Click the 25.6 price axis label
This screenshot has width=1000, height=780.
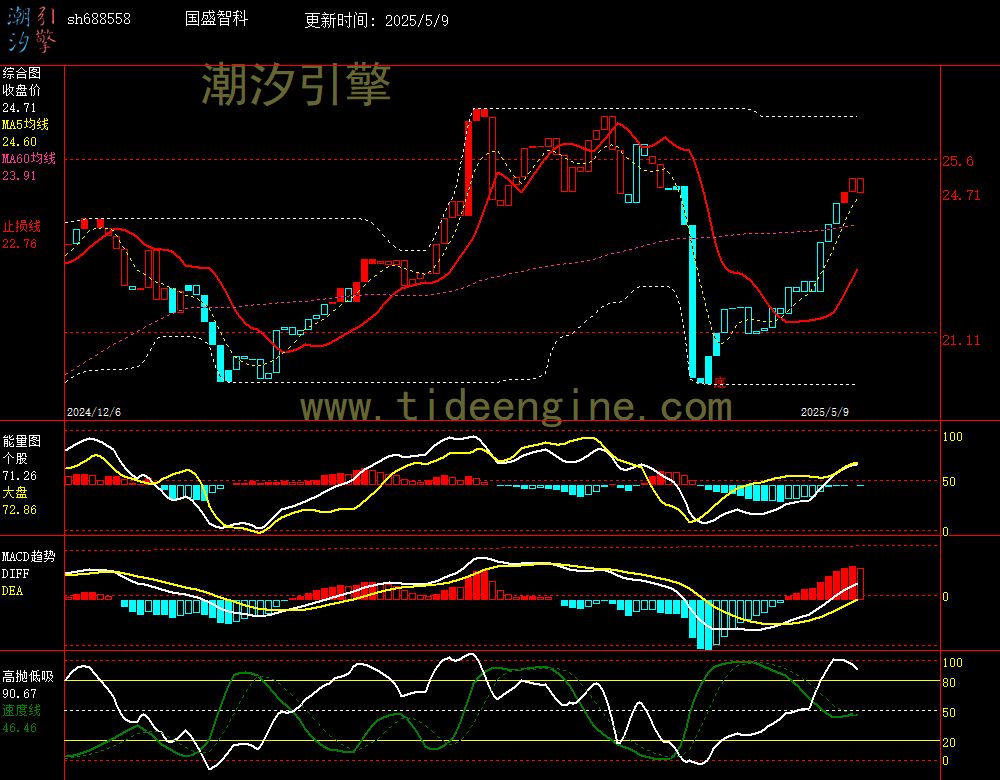point(958,161)
